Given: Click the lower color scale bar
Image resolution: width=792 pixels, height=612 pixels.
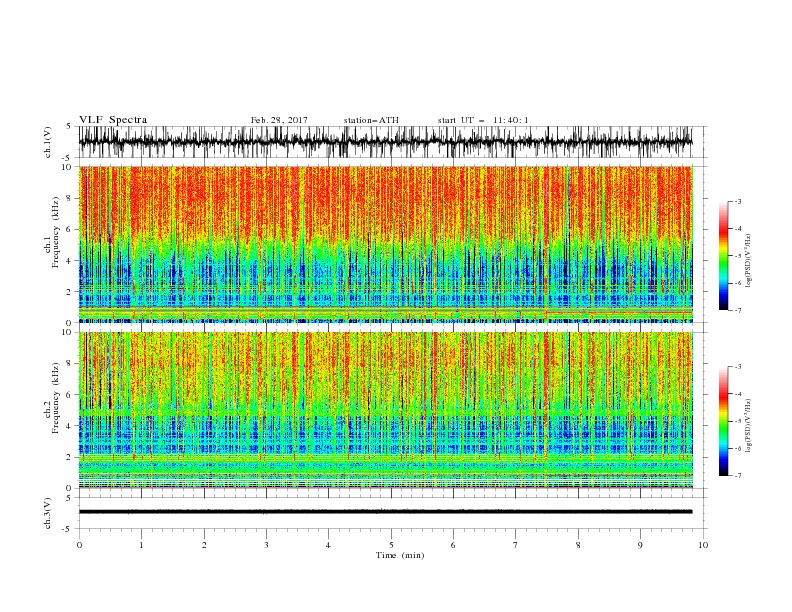Looking at the screenshot, I should point(723,421).
